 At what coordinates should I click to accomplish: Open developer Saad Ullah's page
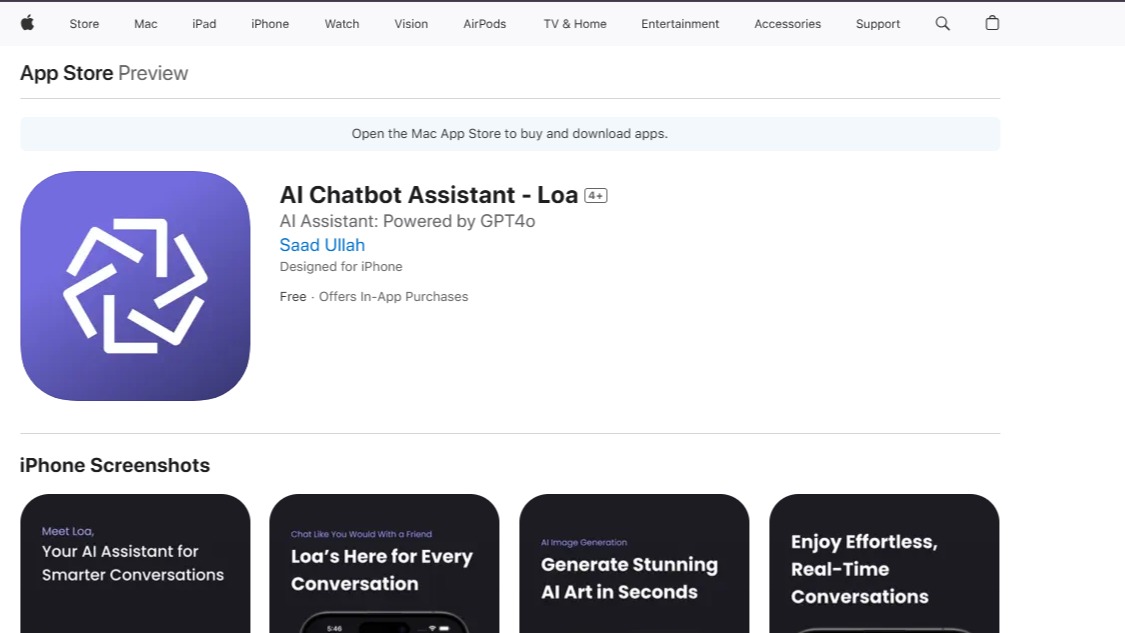pos(322,245)
